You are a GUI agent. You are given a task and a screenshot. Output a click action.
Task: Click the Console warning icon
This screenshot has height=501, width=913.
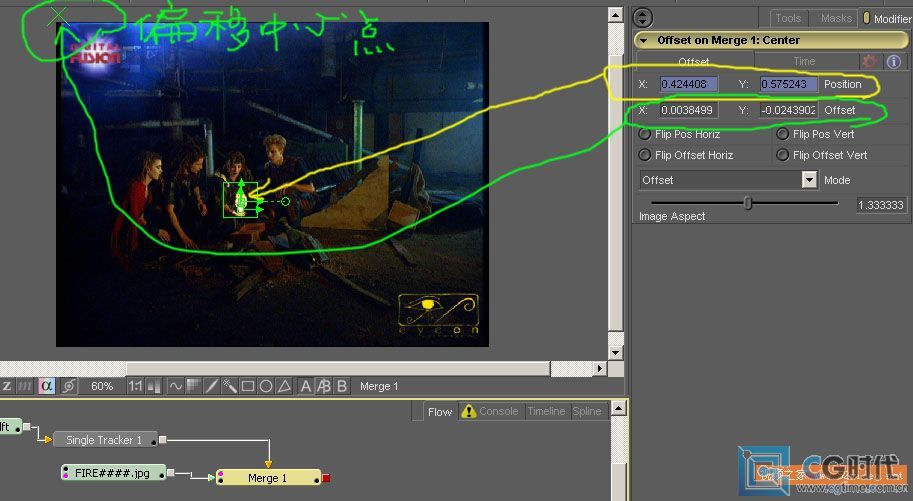click(x=469, y=411)
